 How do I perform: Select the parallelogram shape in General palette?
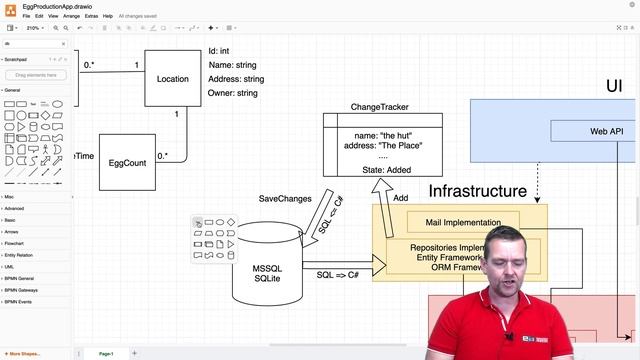pyautogui.click(x=58, y=116)
